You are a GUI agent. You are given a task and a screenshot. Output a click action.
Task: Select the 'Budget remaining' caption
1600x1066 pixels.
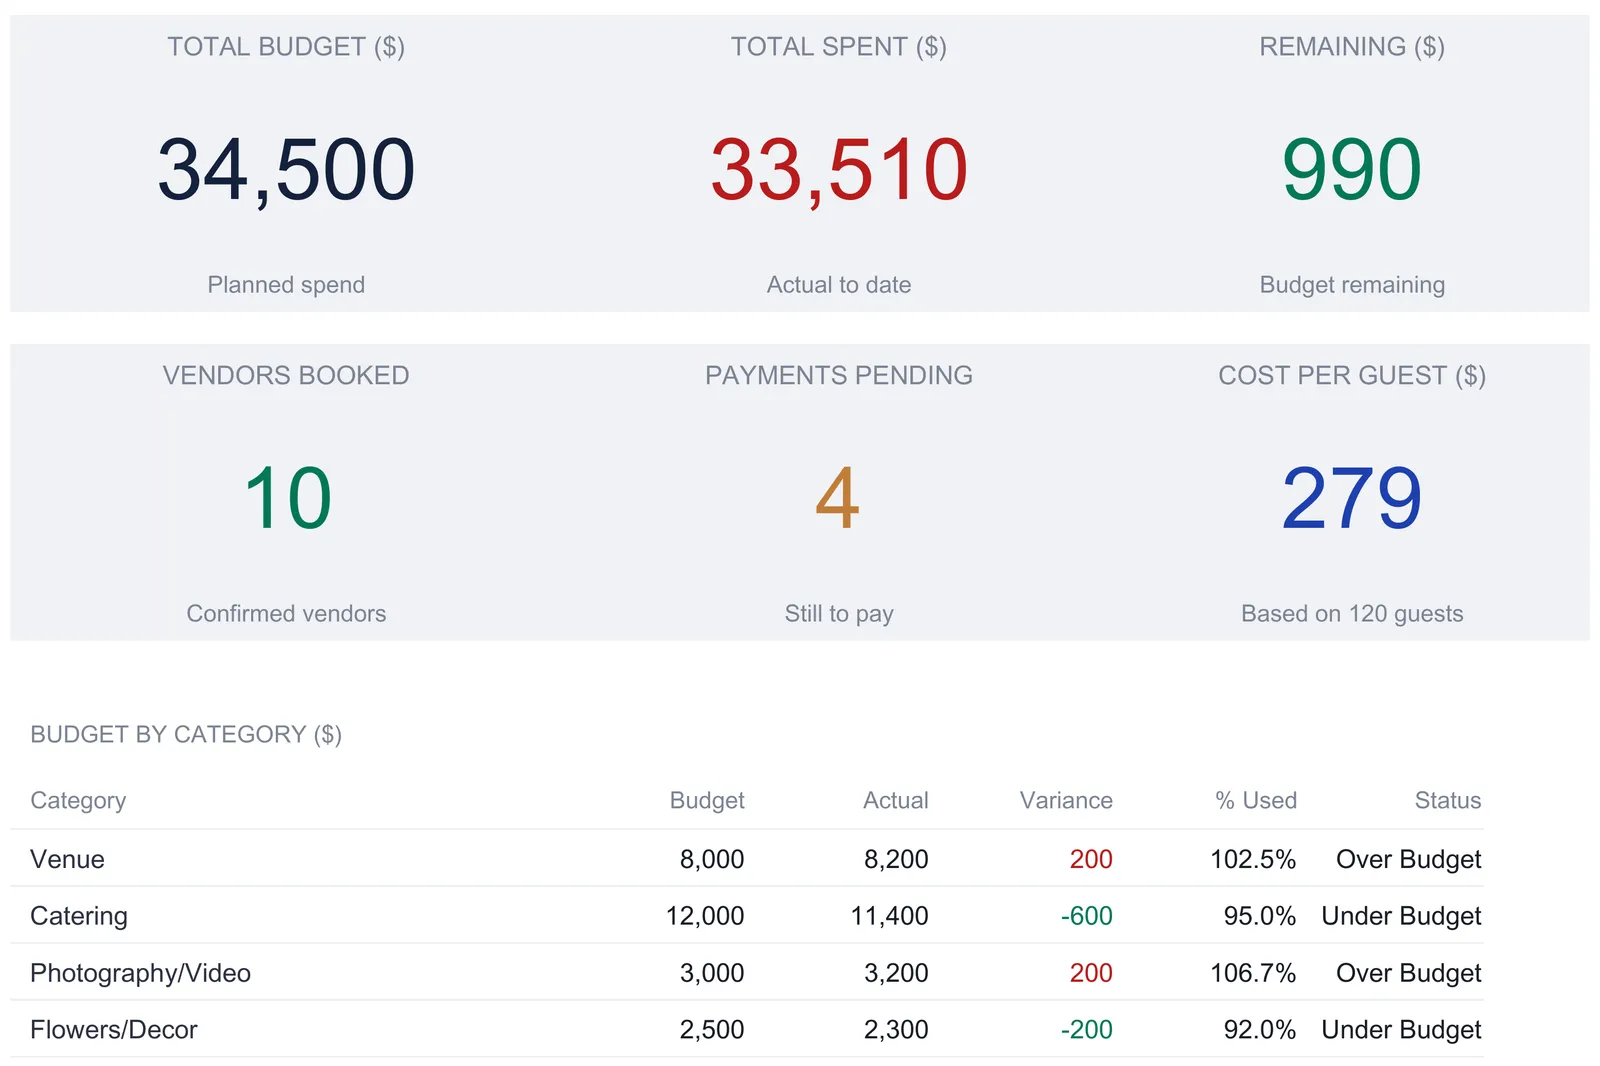(x=1352, y=285)
